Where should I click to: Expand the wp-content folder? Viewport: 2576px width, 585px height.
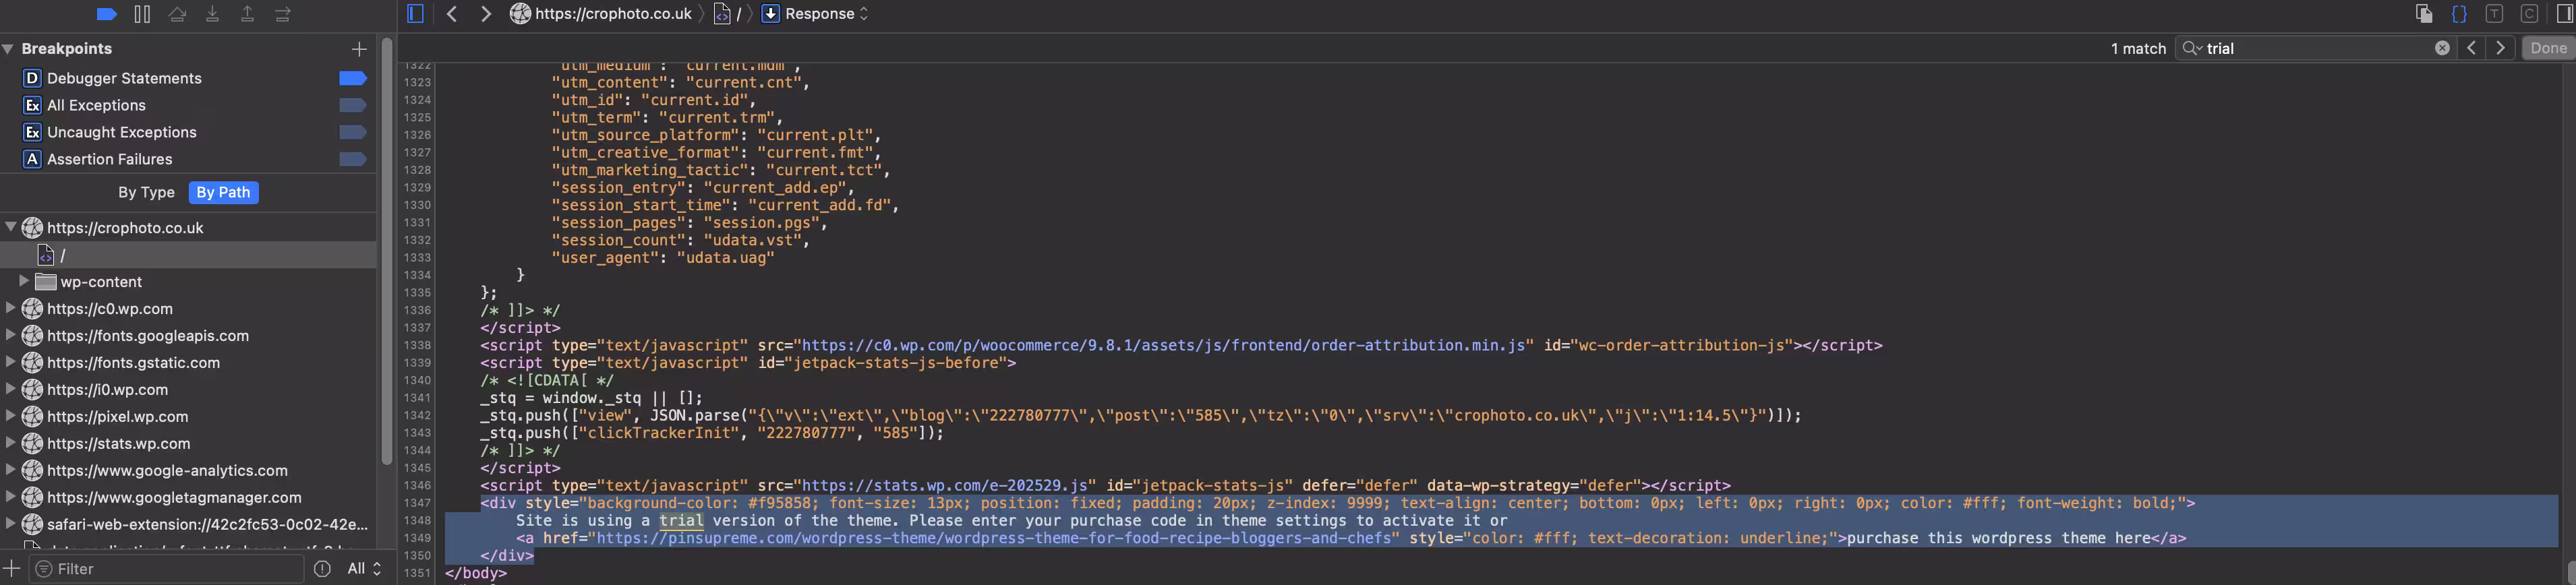pyautogui.click(x=24, y=281)
